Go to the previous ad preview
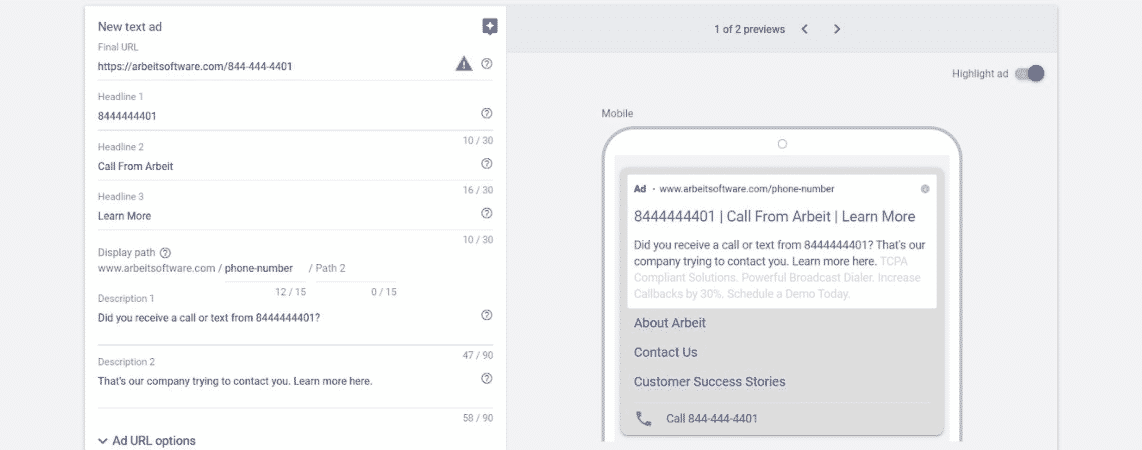The height and width of the screenshot is (450, 1142). click(805, 29)
